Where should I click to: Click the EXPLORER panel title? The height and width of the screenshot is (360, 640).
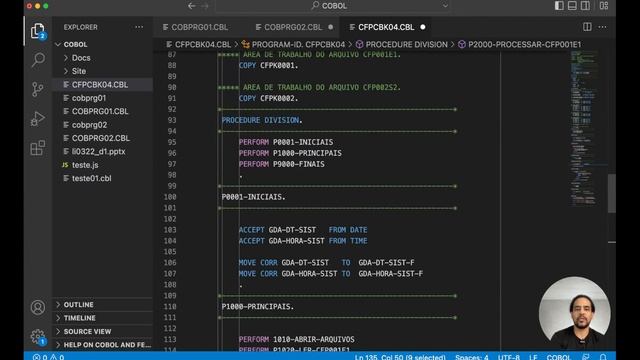(80, 27)
